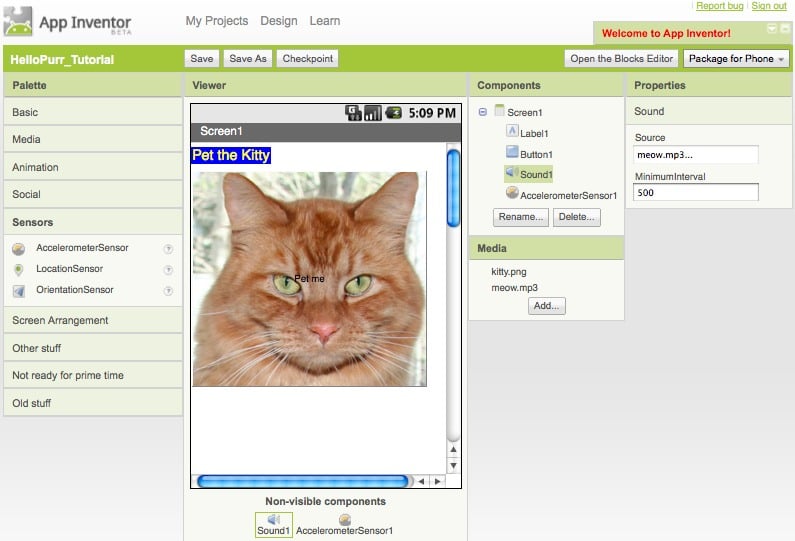795x541 pixels.
Task: Click the viewer scroll right arrow
Action: click(437, 481)
